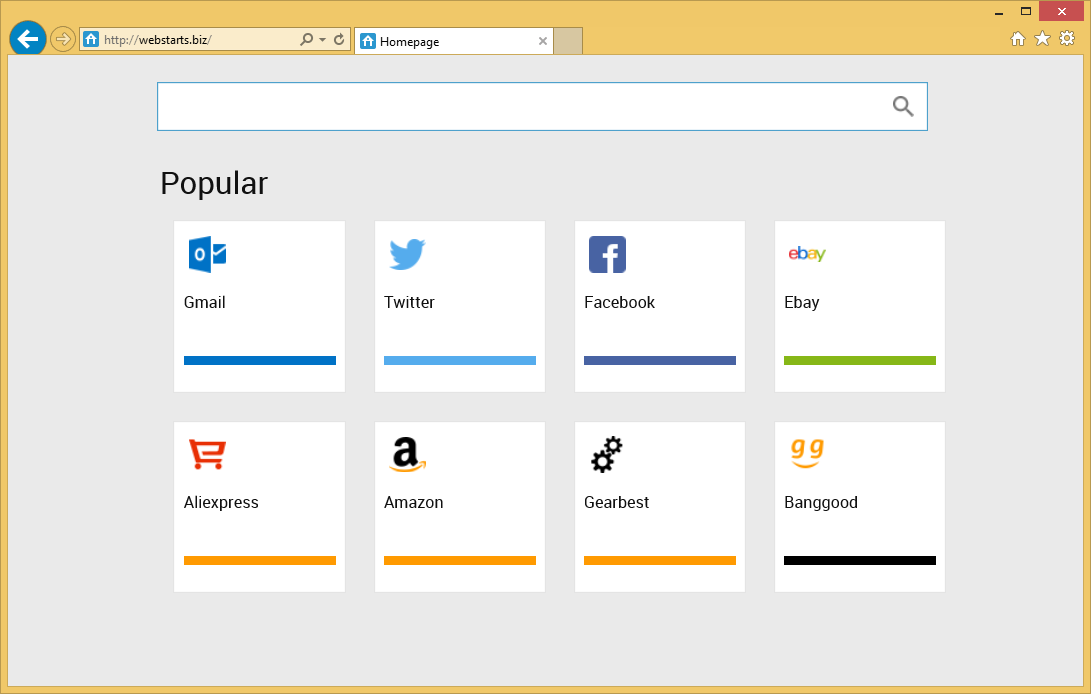Open the Gmail link label
The width and height of the screenshot is (1091, 694).
point(205,302)
